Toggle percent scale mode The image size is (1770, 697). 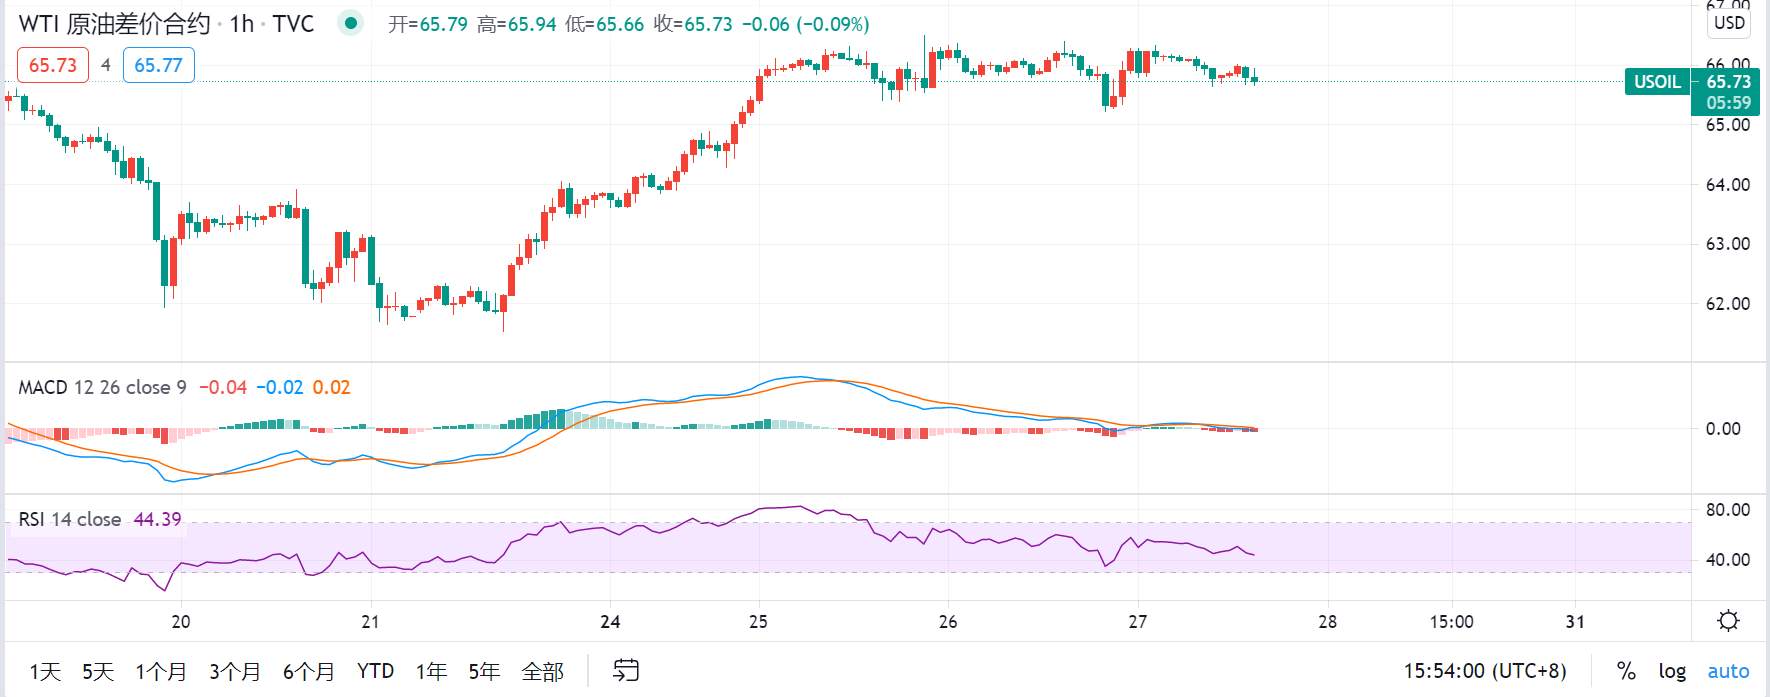(x=1626, y=671)
